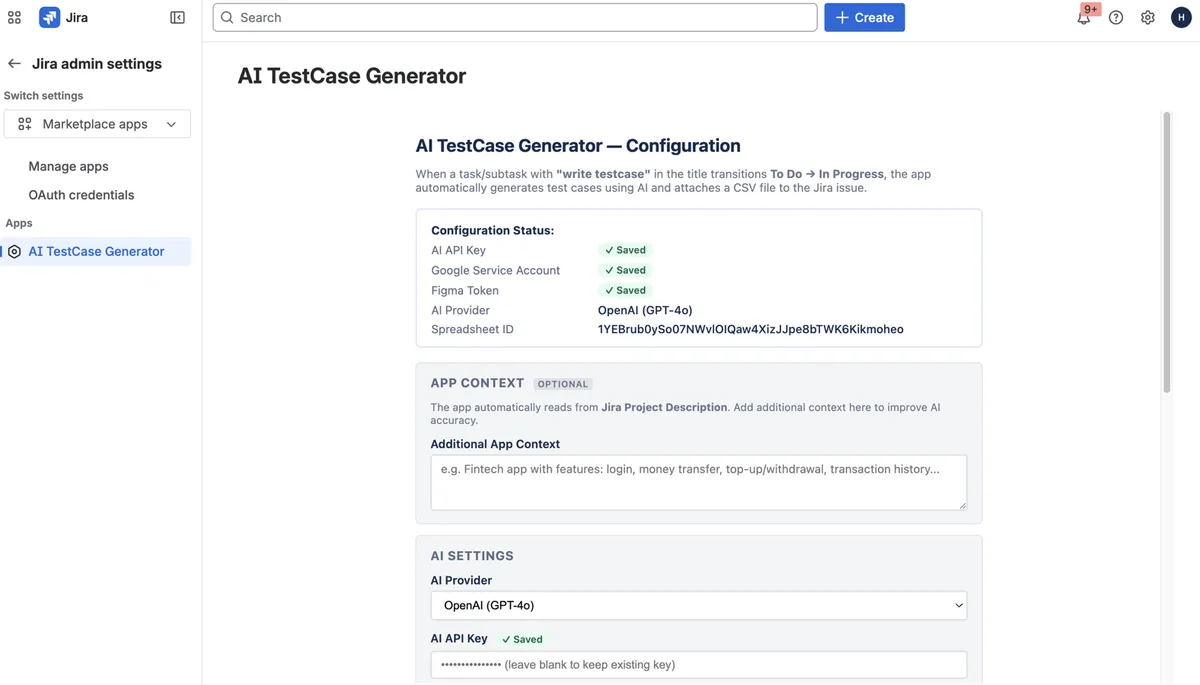Screen dimensions: 1200x685
Task: Click the Saved badge next to Google Service Account
Action: pos(625,270)
